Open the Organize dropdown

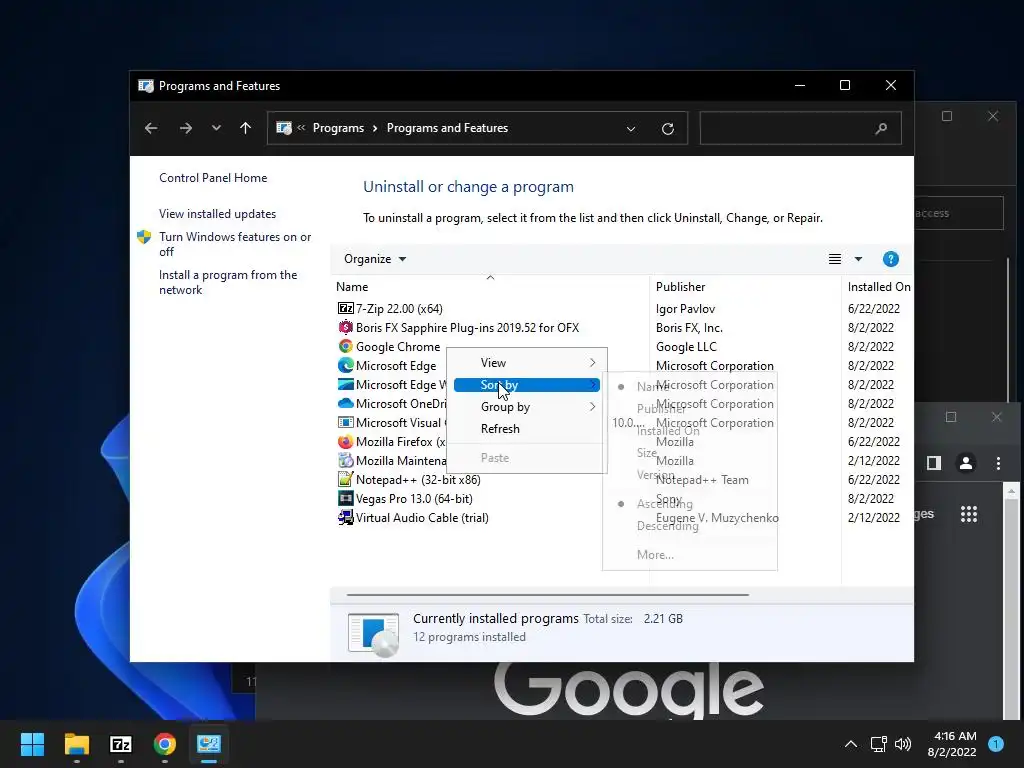coord(375,259)
